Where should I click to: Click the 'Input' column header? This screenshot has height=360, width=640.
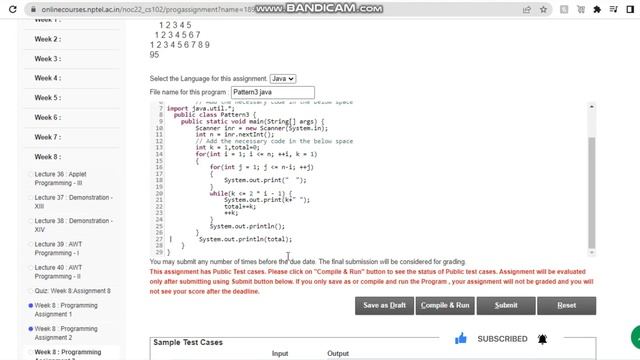click(x=280, y=353)
